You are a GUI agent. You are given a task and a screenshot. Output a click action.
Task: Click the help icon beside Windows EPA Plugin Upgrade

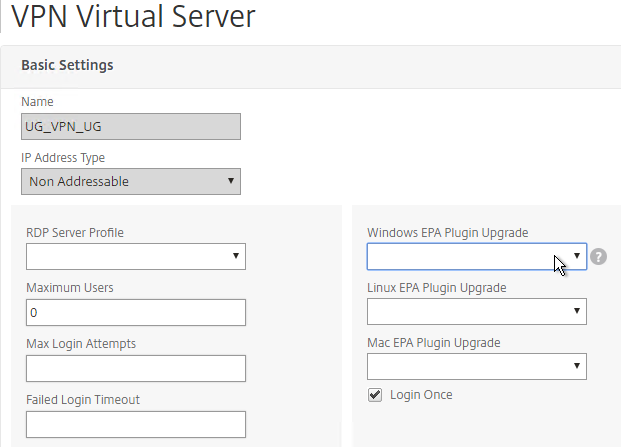pos(598,257)
